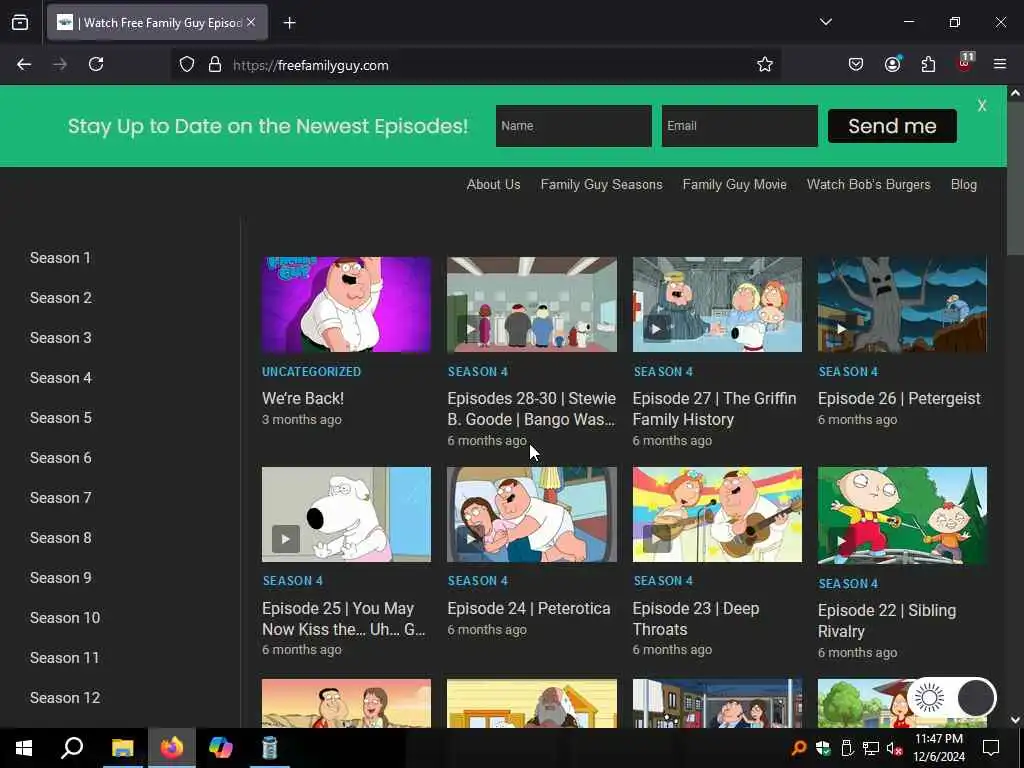Click the muted volume tray icon
The width and height of the screenshot is (1024, 768).
(893, 748)
